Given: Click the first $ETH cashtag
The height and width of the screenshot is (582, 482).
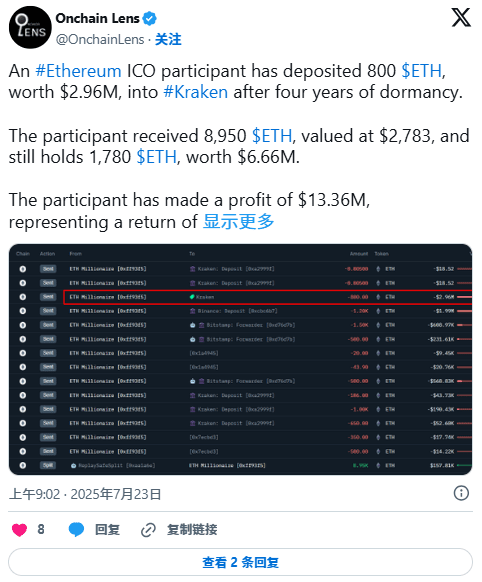Looking at the screenshot, I should [422, 71].
